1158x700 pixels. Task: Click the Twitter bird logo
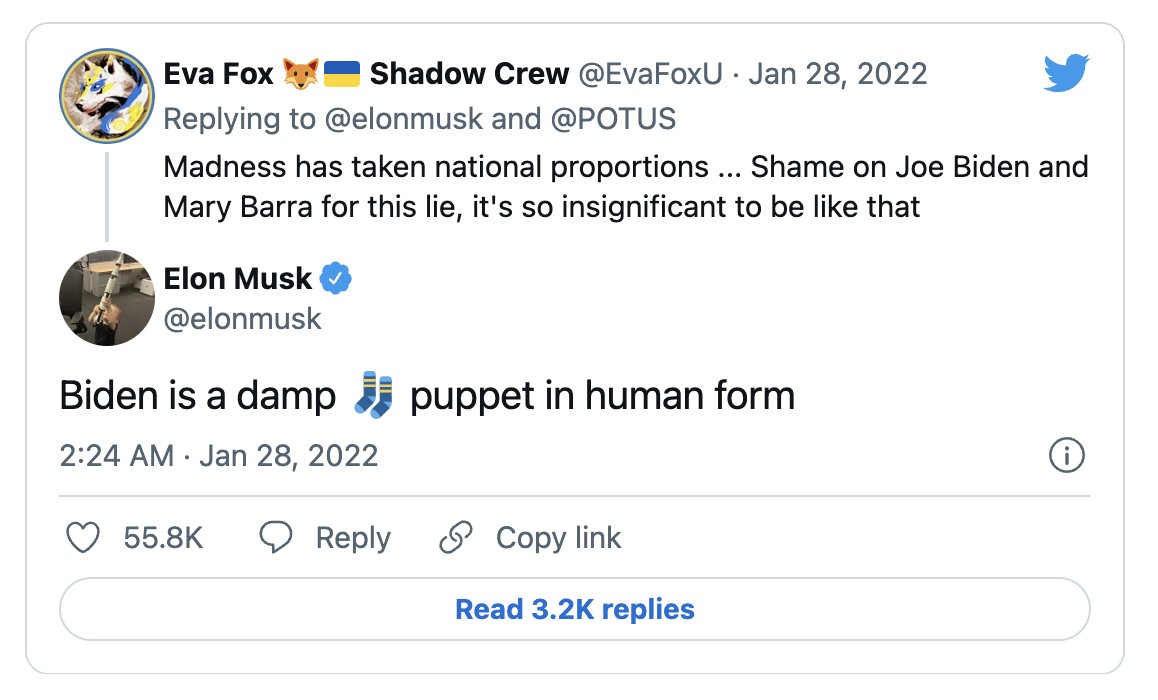pos(1065,74)
